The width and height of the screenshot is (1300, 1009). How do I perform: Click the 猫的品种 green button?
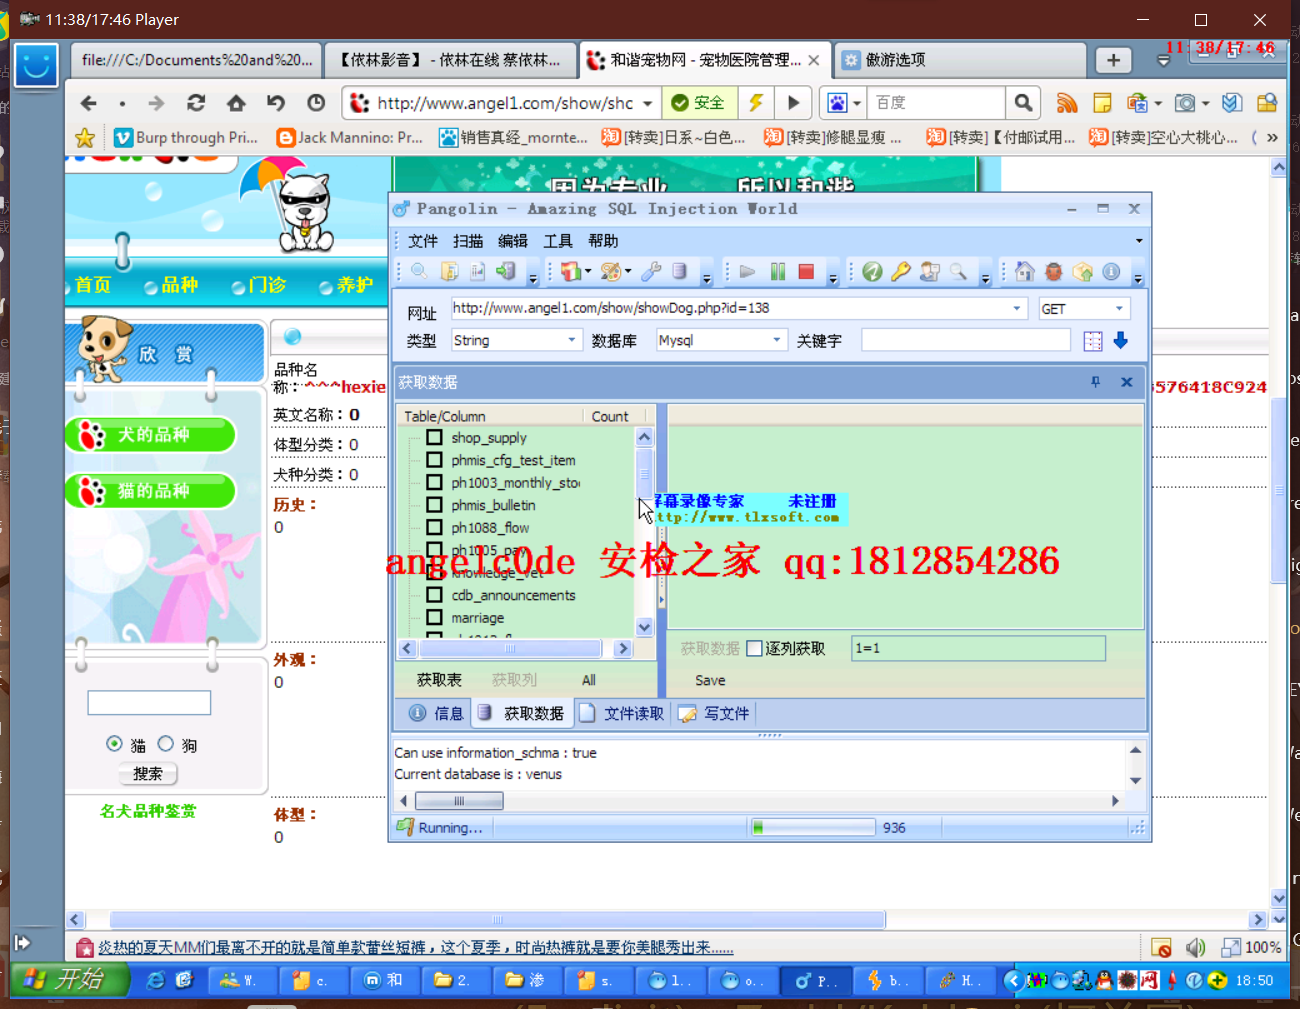151,491
